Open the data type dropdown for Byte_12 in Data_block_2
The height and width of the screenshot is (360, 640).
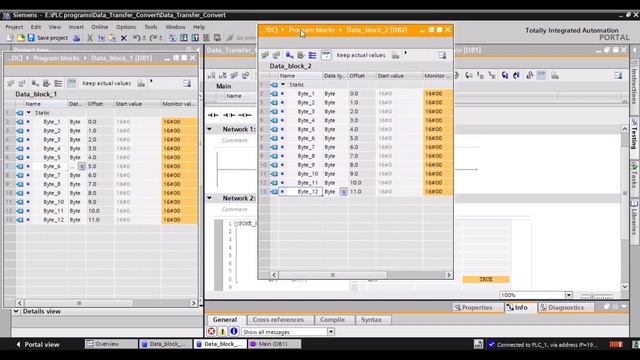[344, 191]
